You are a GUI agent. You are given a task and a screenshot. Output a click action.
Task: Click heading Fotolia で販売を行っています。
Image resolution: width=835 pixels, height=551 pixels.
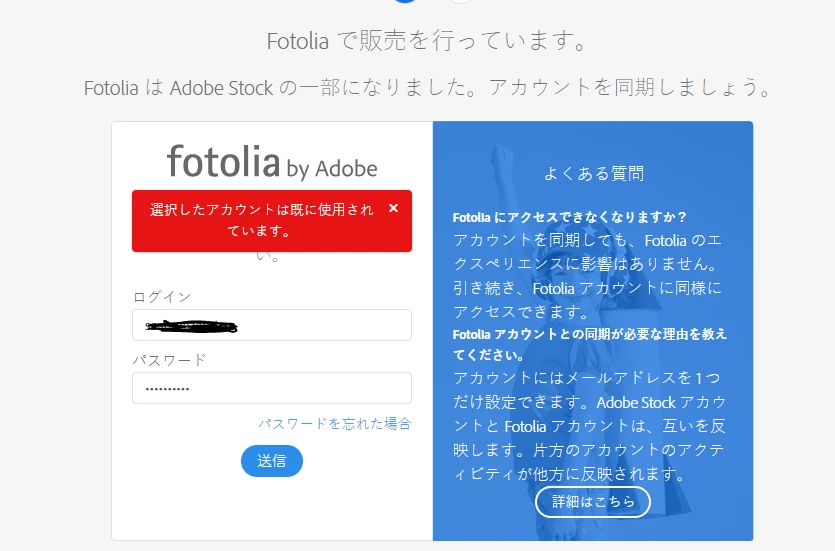pyautogui.click(x=427, y=41)
